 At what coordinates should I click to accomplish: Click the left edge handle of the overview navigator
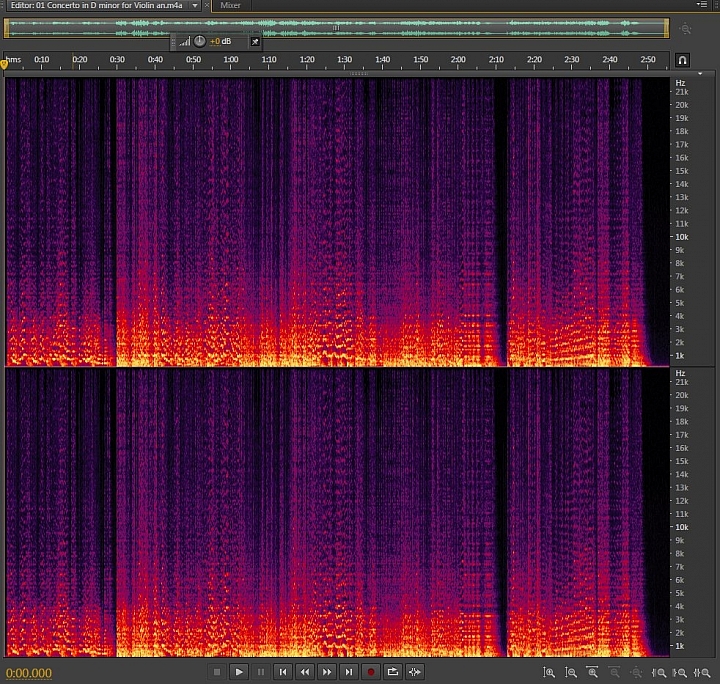(6, 28)
